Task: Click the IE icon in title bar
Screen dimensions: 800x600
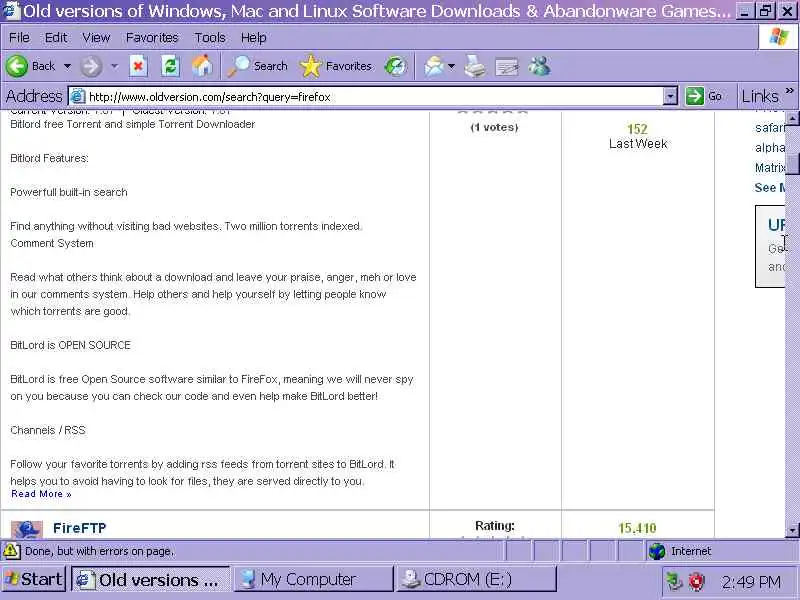Action: point(10,11)
